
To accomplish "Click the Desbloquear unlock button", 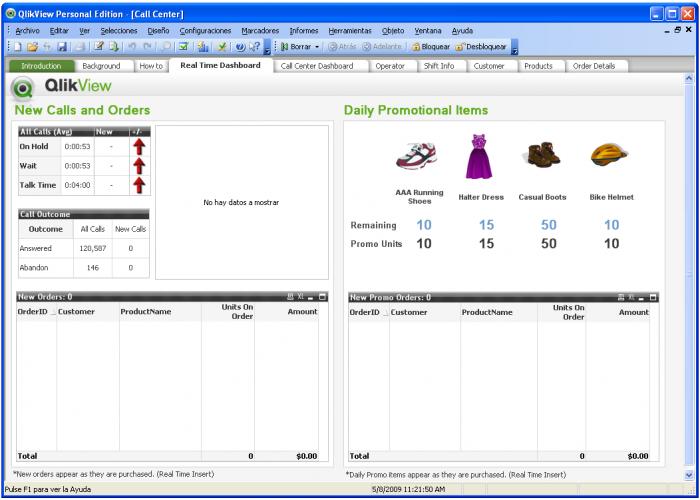I will tap(481, 47).
